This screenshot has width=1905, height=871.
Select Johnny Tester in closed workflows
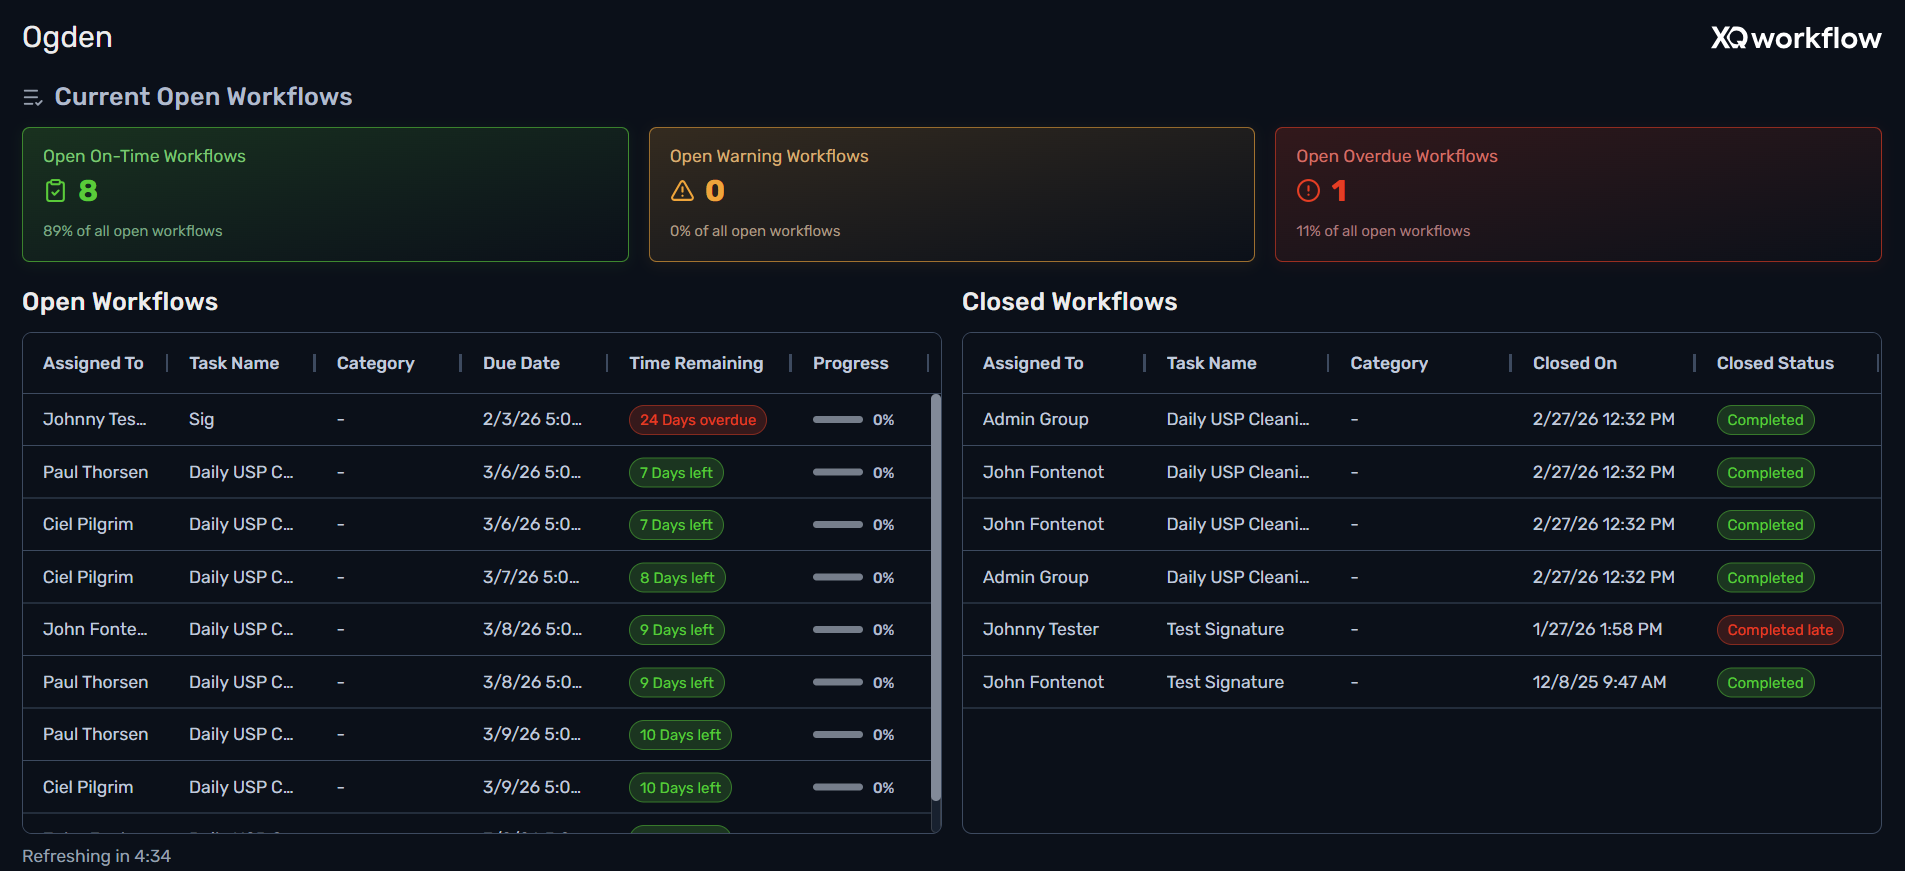coord(1040,629)
